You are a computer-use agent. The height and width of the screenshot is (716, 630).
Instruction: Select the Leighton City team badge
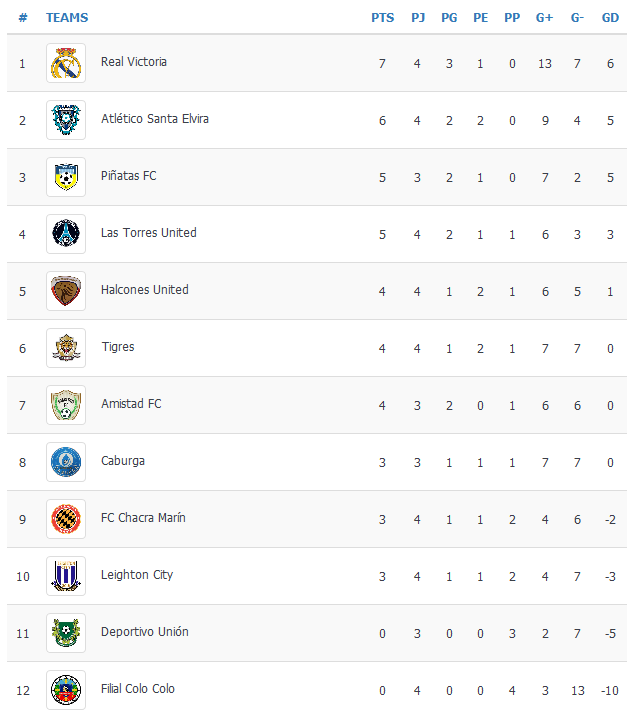(66, 576)
